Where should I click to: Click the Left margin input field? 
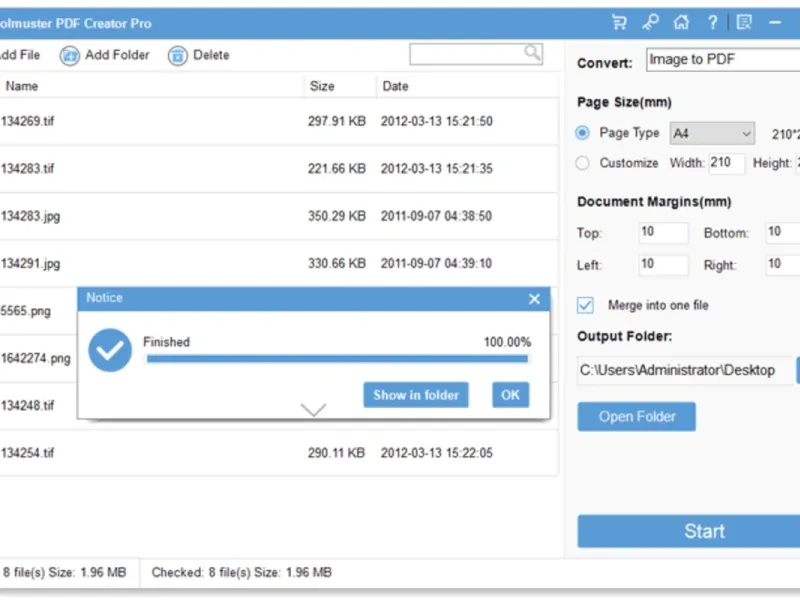point(663,265)
